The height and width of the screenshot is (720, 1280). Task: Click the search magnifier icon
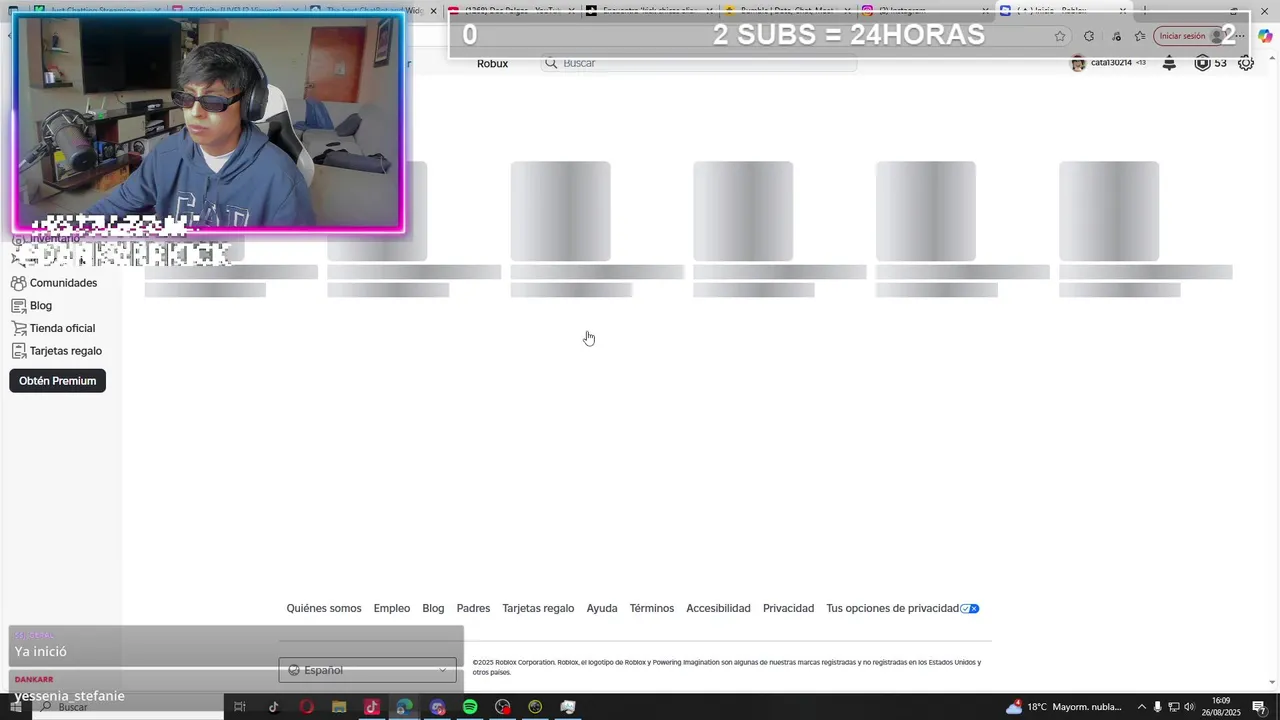pyautogui.click(x=551, y=63)
